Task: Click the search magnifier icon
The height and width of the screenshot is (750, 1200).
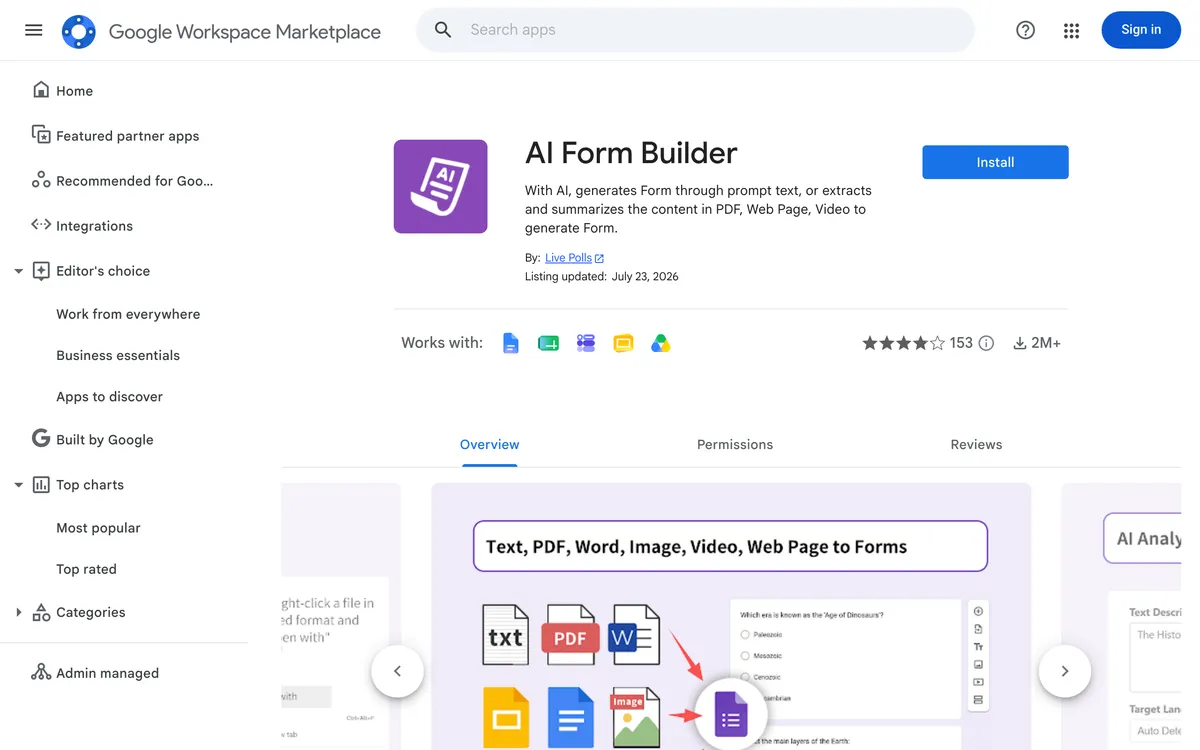Action: click(443, 30)
